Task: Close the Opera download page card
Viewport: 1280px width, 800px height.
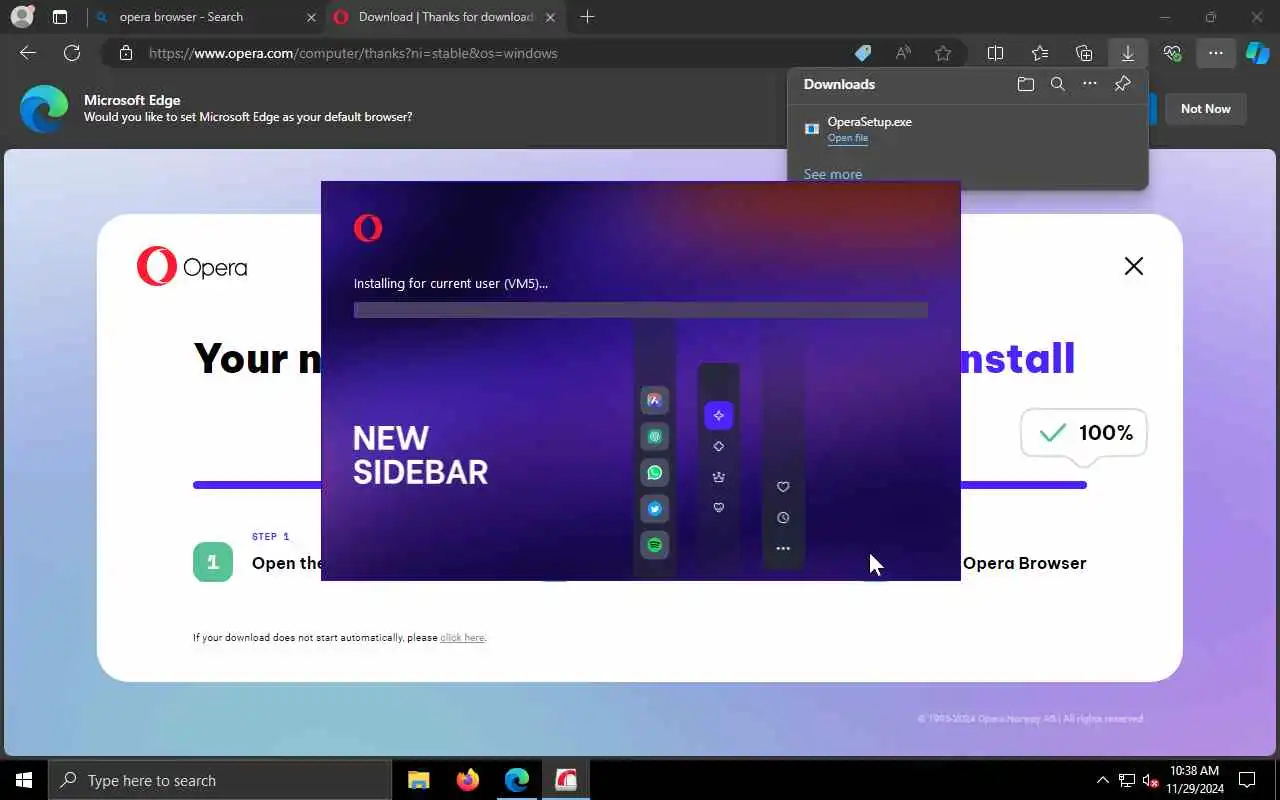Action: (1133, 266)
